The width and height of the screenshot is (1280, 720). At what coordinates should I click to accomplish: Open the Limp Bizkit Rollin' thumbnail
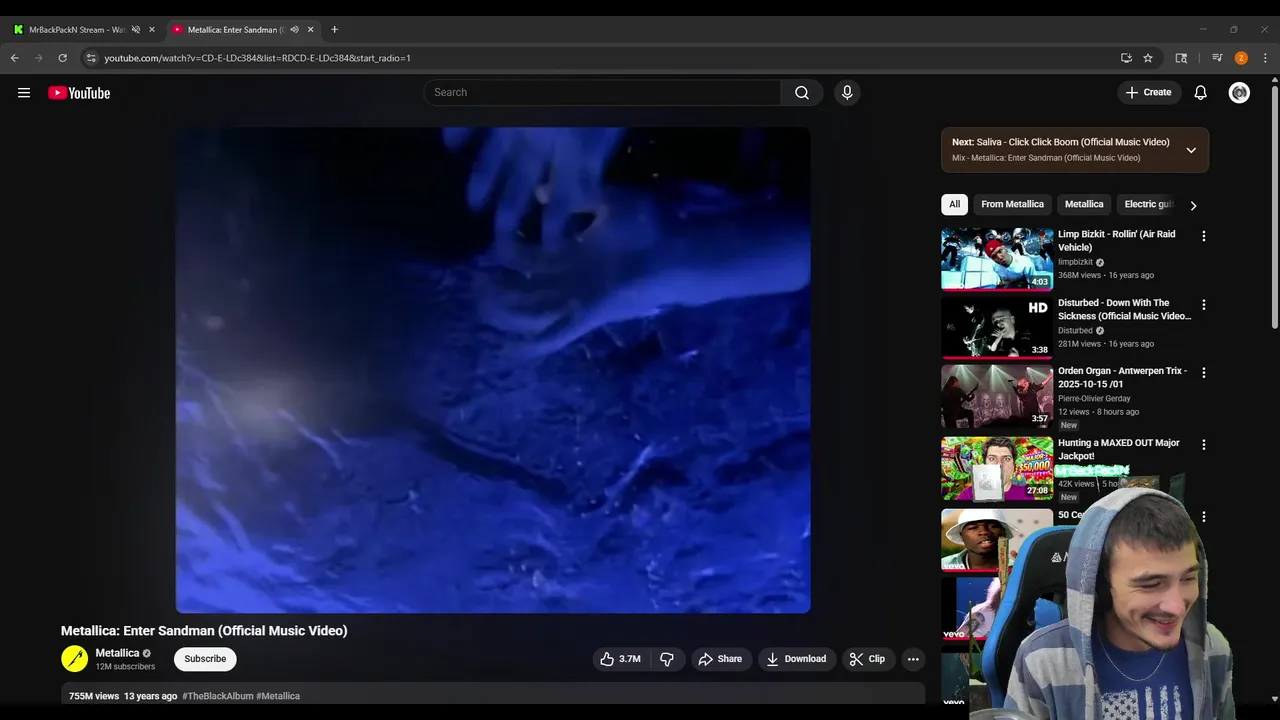pyautogui.click(x=997, y=259)
